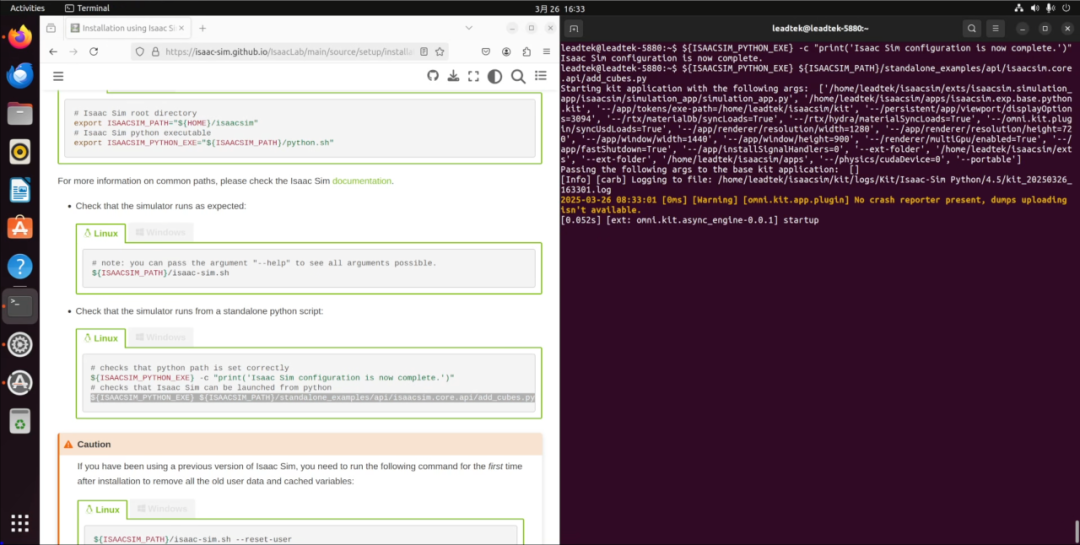This screenshot has height=545, width=1080.
Task: Open the docs page search magnifier icon
Action: [518, 76]
